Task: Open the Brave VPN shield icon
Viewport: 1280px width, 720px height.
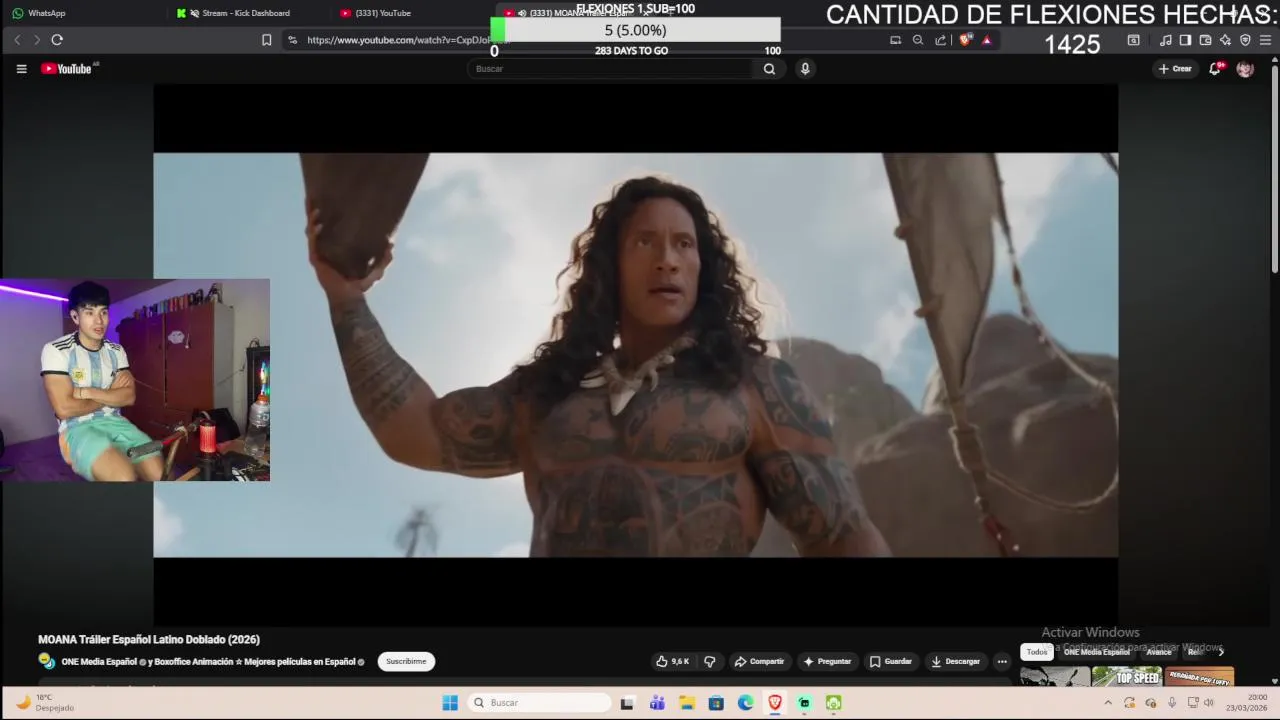Action: pyautogui.click(x=1245, y=40)
